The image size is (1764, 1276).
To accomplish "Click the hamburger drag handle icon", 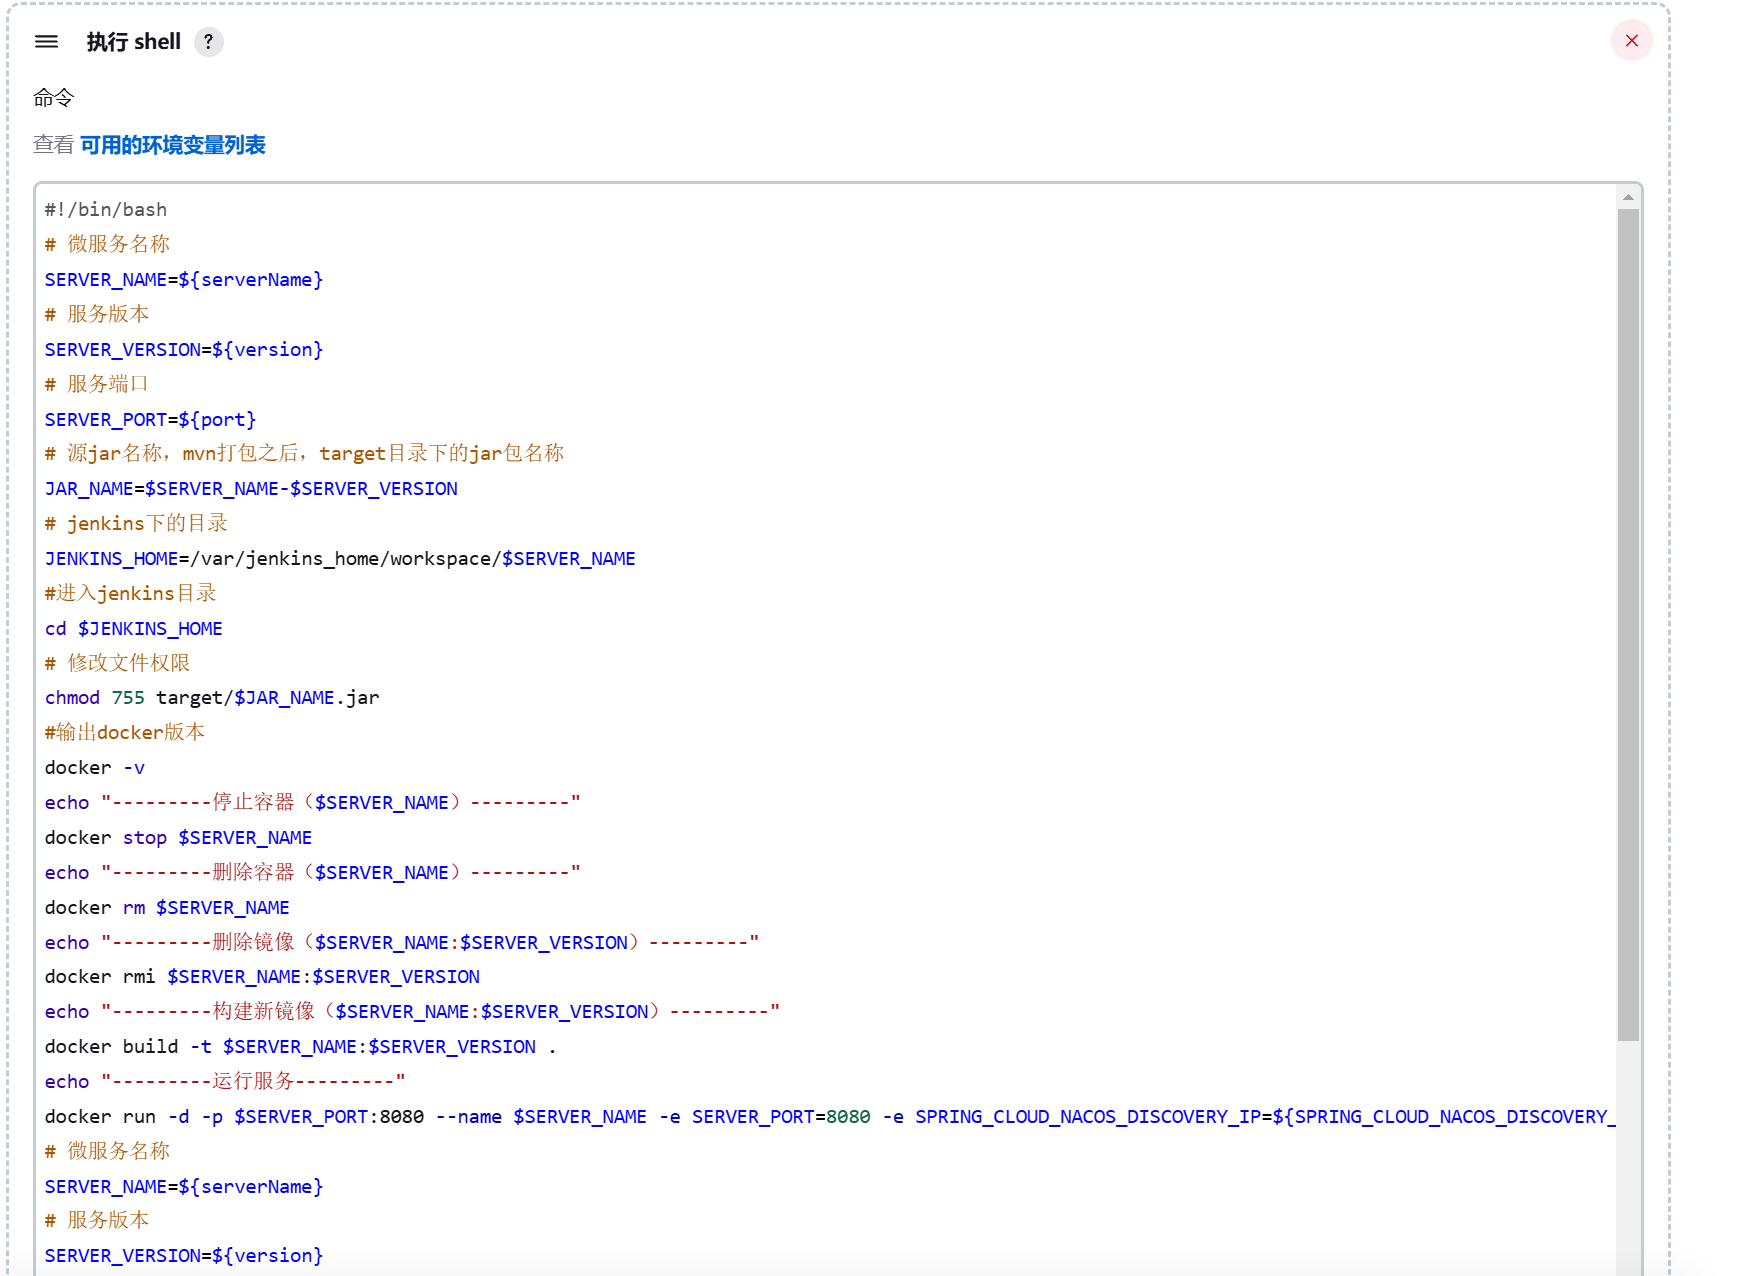I will pyautogui.click(x=46, y=41).
